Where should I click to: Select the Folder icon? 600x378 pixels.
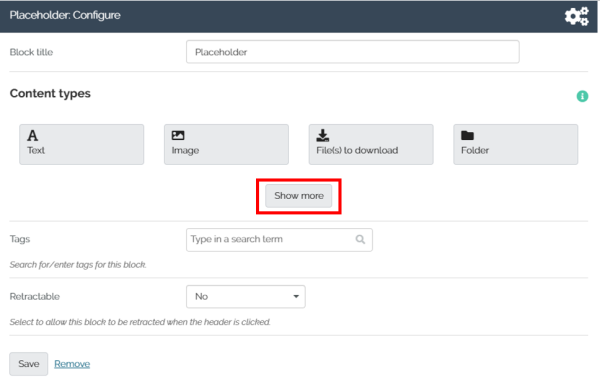467,135
